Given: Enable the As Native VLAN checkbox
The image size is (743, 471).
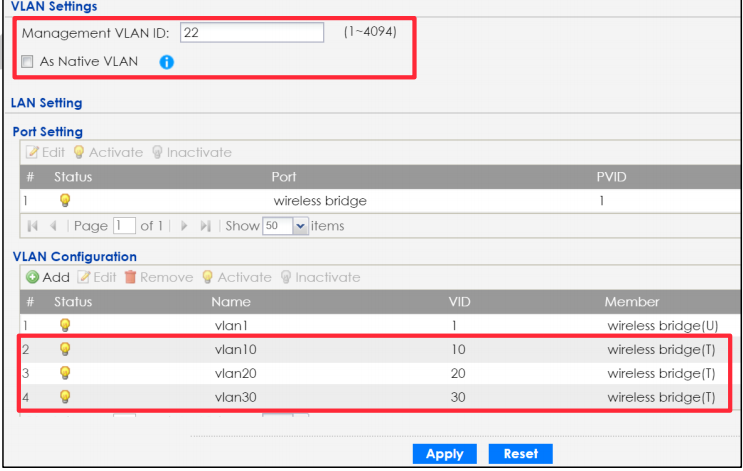Looking at the screenshot, I should [x=27, y=62].
